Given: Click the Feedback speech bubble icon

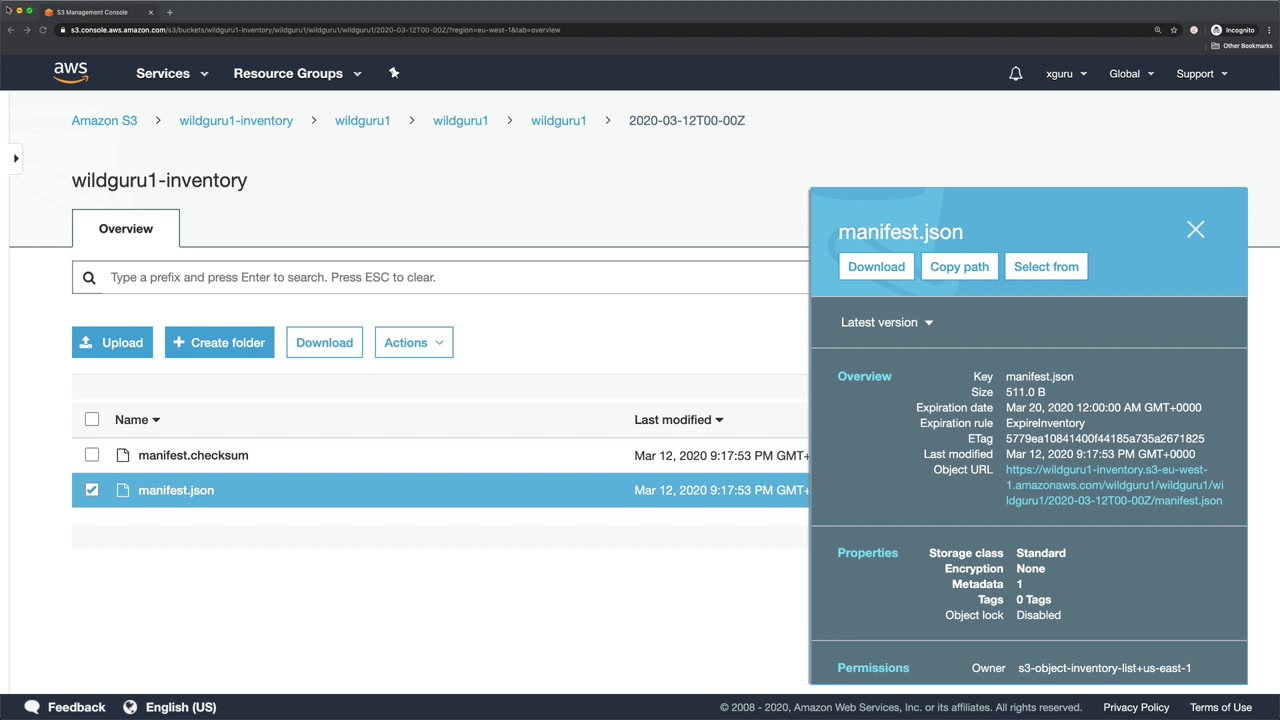Looking at the screenshot, I should (x=32, y=707).
